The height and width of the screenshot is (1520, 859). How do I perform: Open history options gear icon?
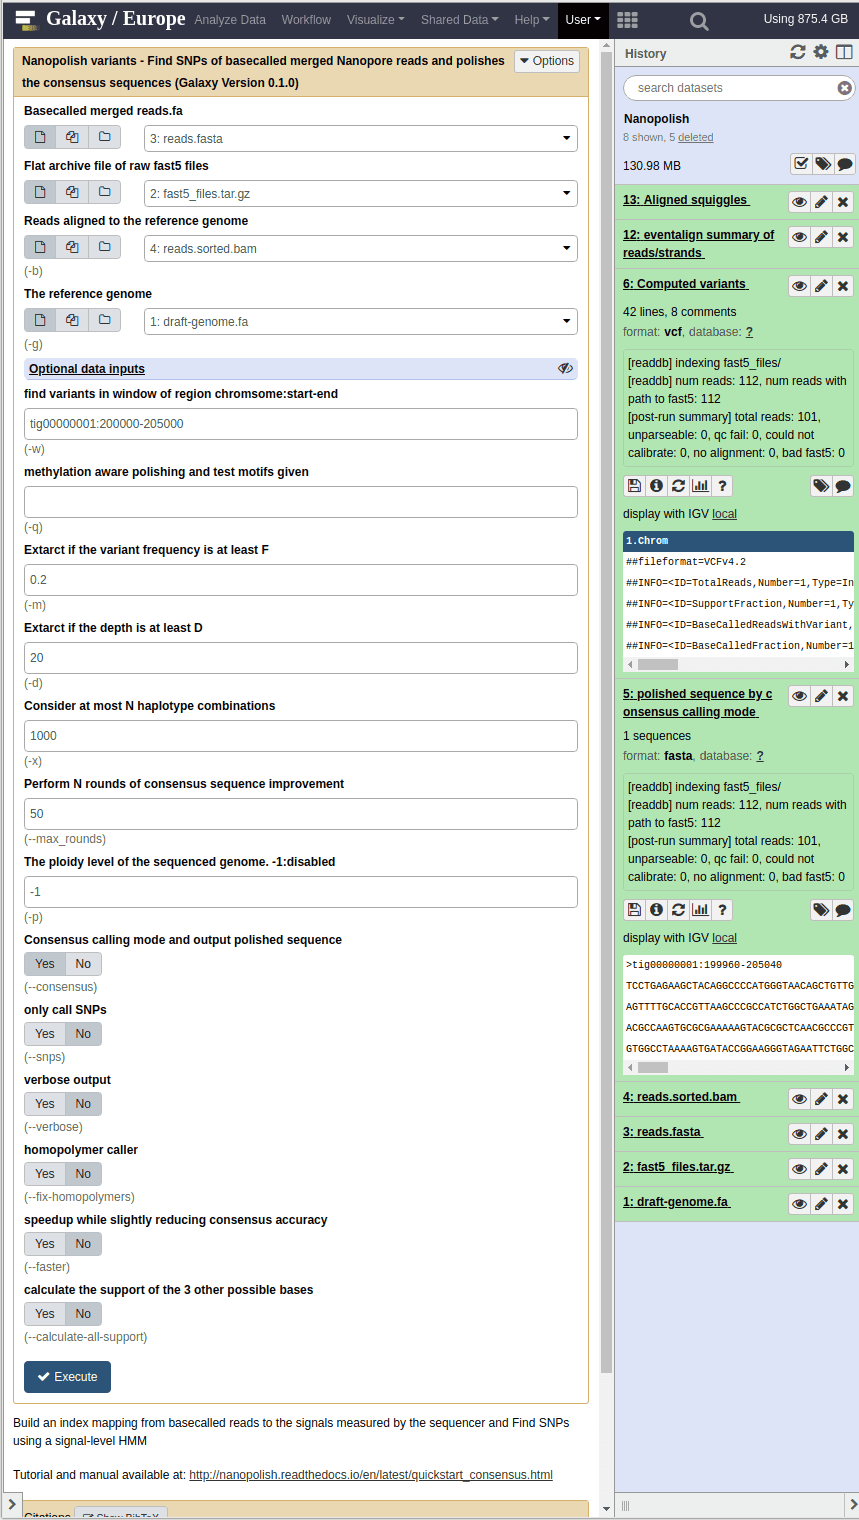tap(821, 52)
